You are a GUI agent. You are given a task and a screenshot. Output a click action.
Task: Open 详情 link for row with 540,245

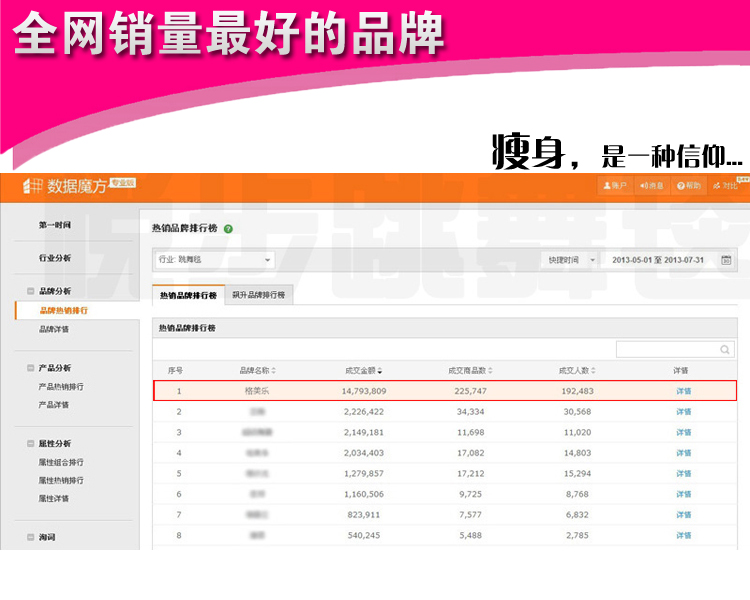(x=684, y=535)
